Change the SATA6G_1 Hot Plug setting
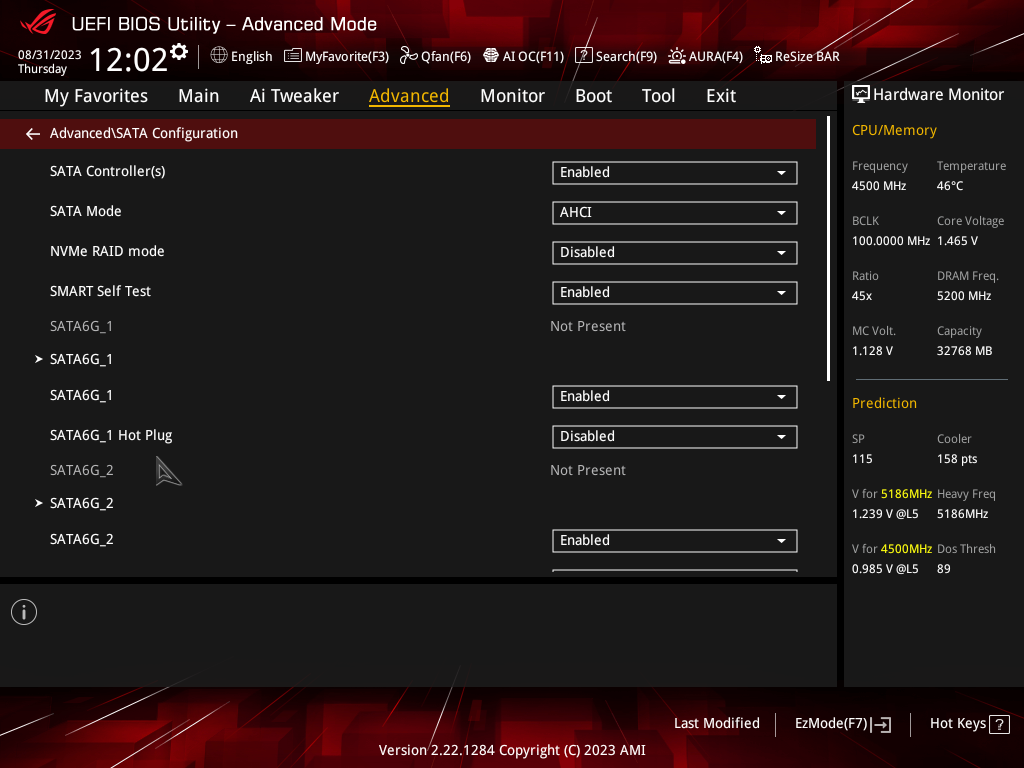The width and height of the screenshot is (1024, 768). tap(675, 436)
